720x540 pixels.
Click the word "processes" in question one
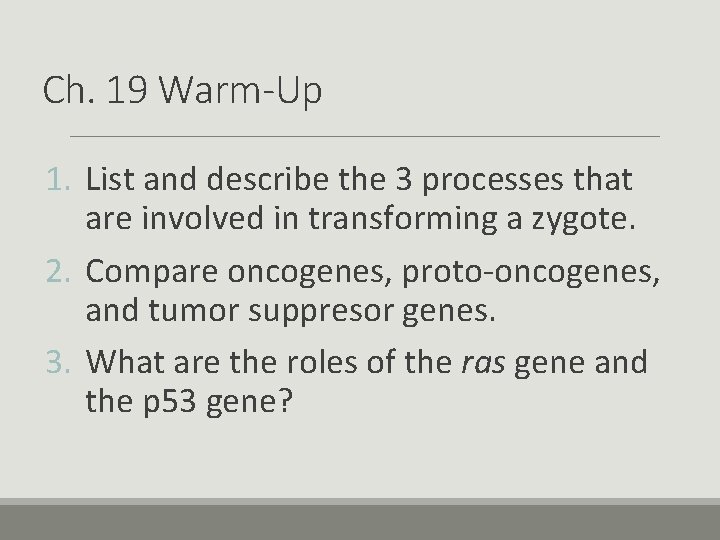tap(493, 181)
